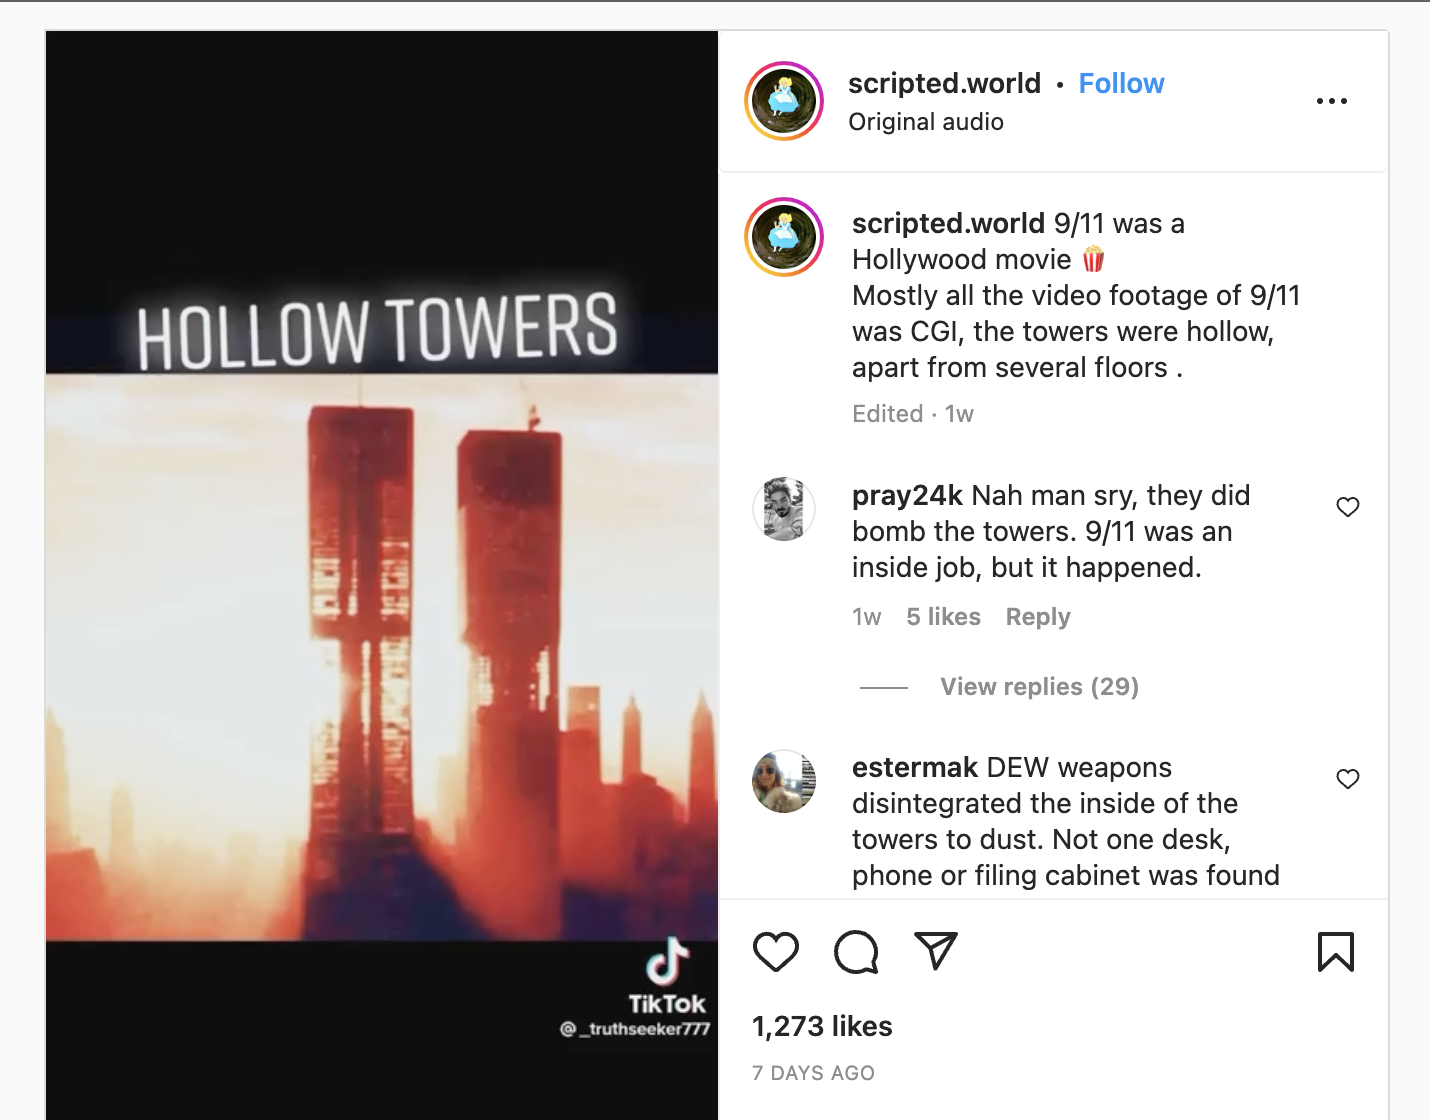Expand View replies (29)
The height and width of the screenshot is (1120, 1430).
coord(1039,687)
